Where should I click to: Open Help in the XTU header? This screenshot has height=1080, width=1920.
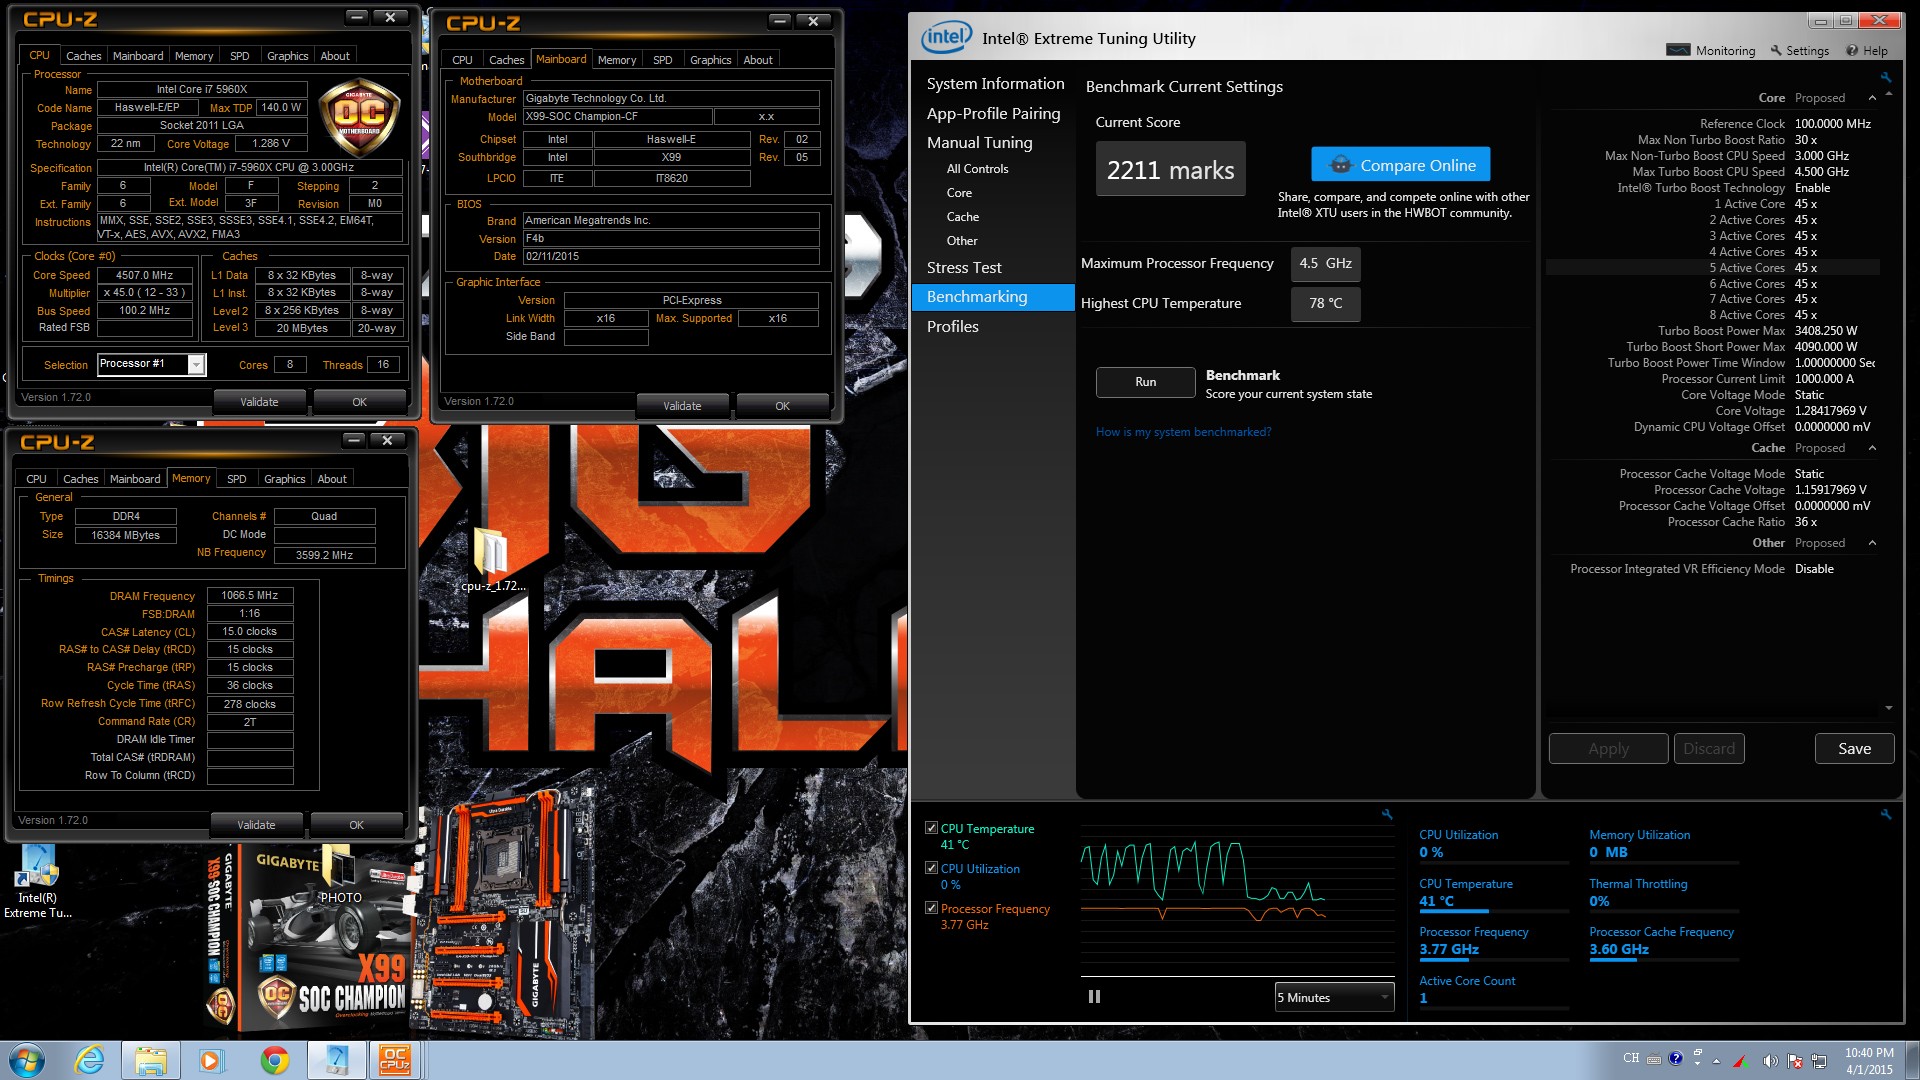(x=1867, y=51)
